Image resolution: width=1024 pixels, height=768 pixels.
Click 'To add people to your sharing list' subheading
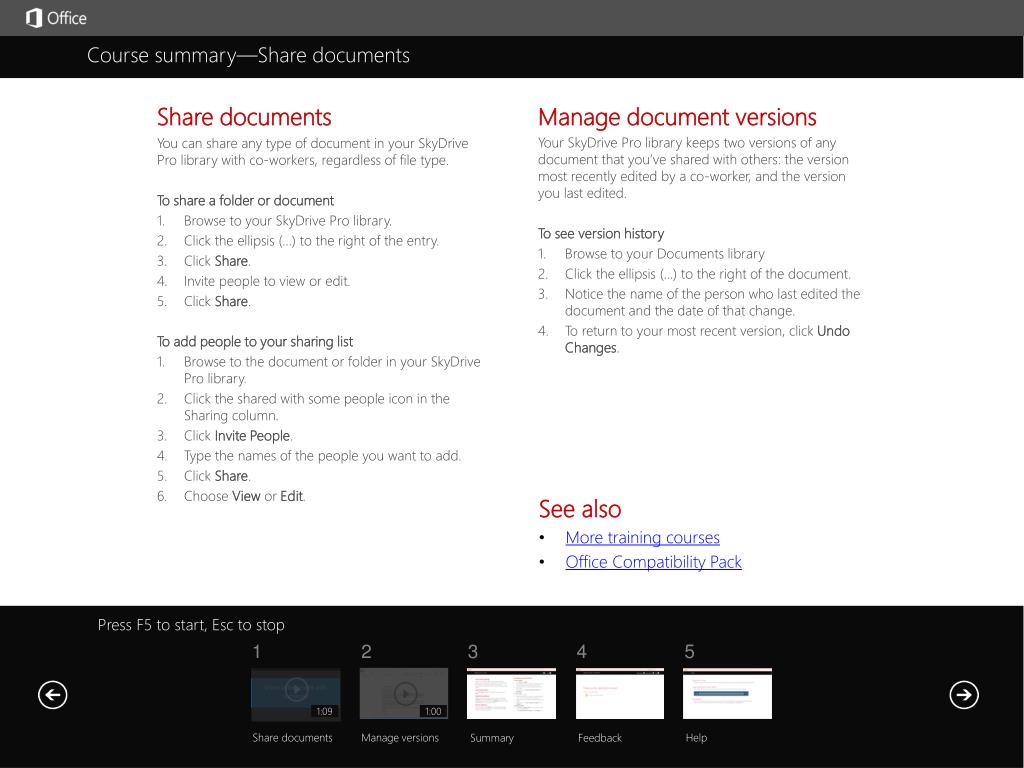(x=255, y=342)
